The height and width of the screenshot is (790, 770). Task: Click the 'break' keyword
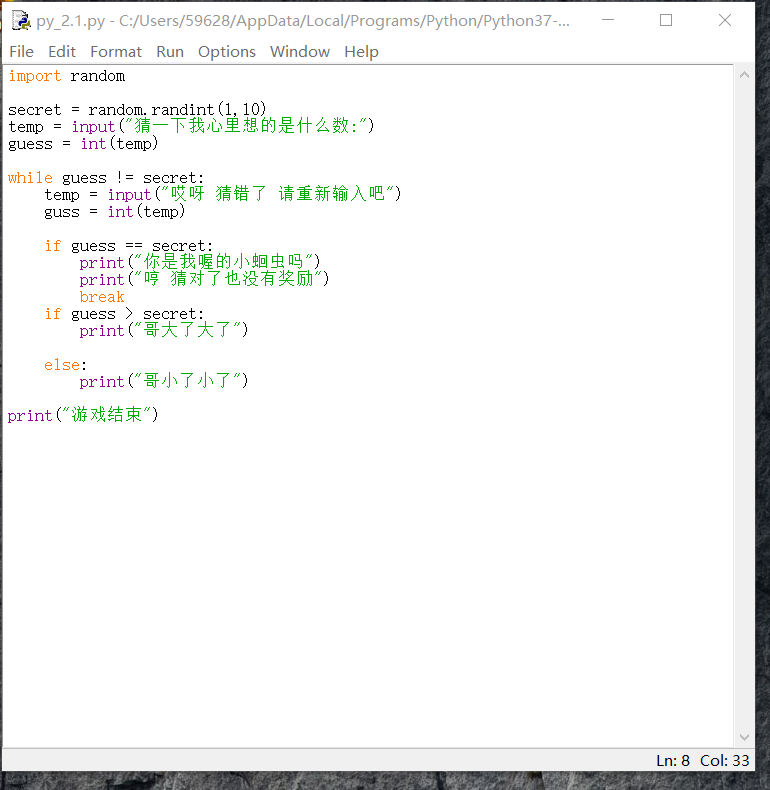pos(102,297)
